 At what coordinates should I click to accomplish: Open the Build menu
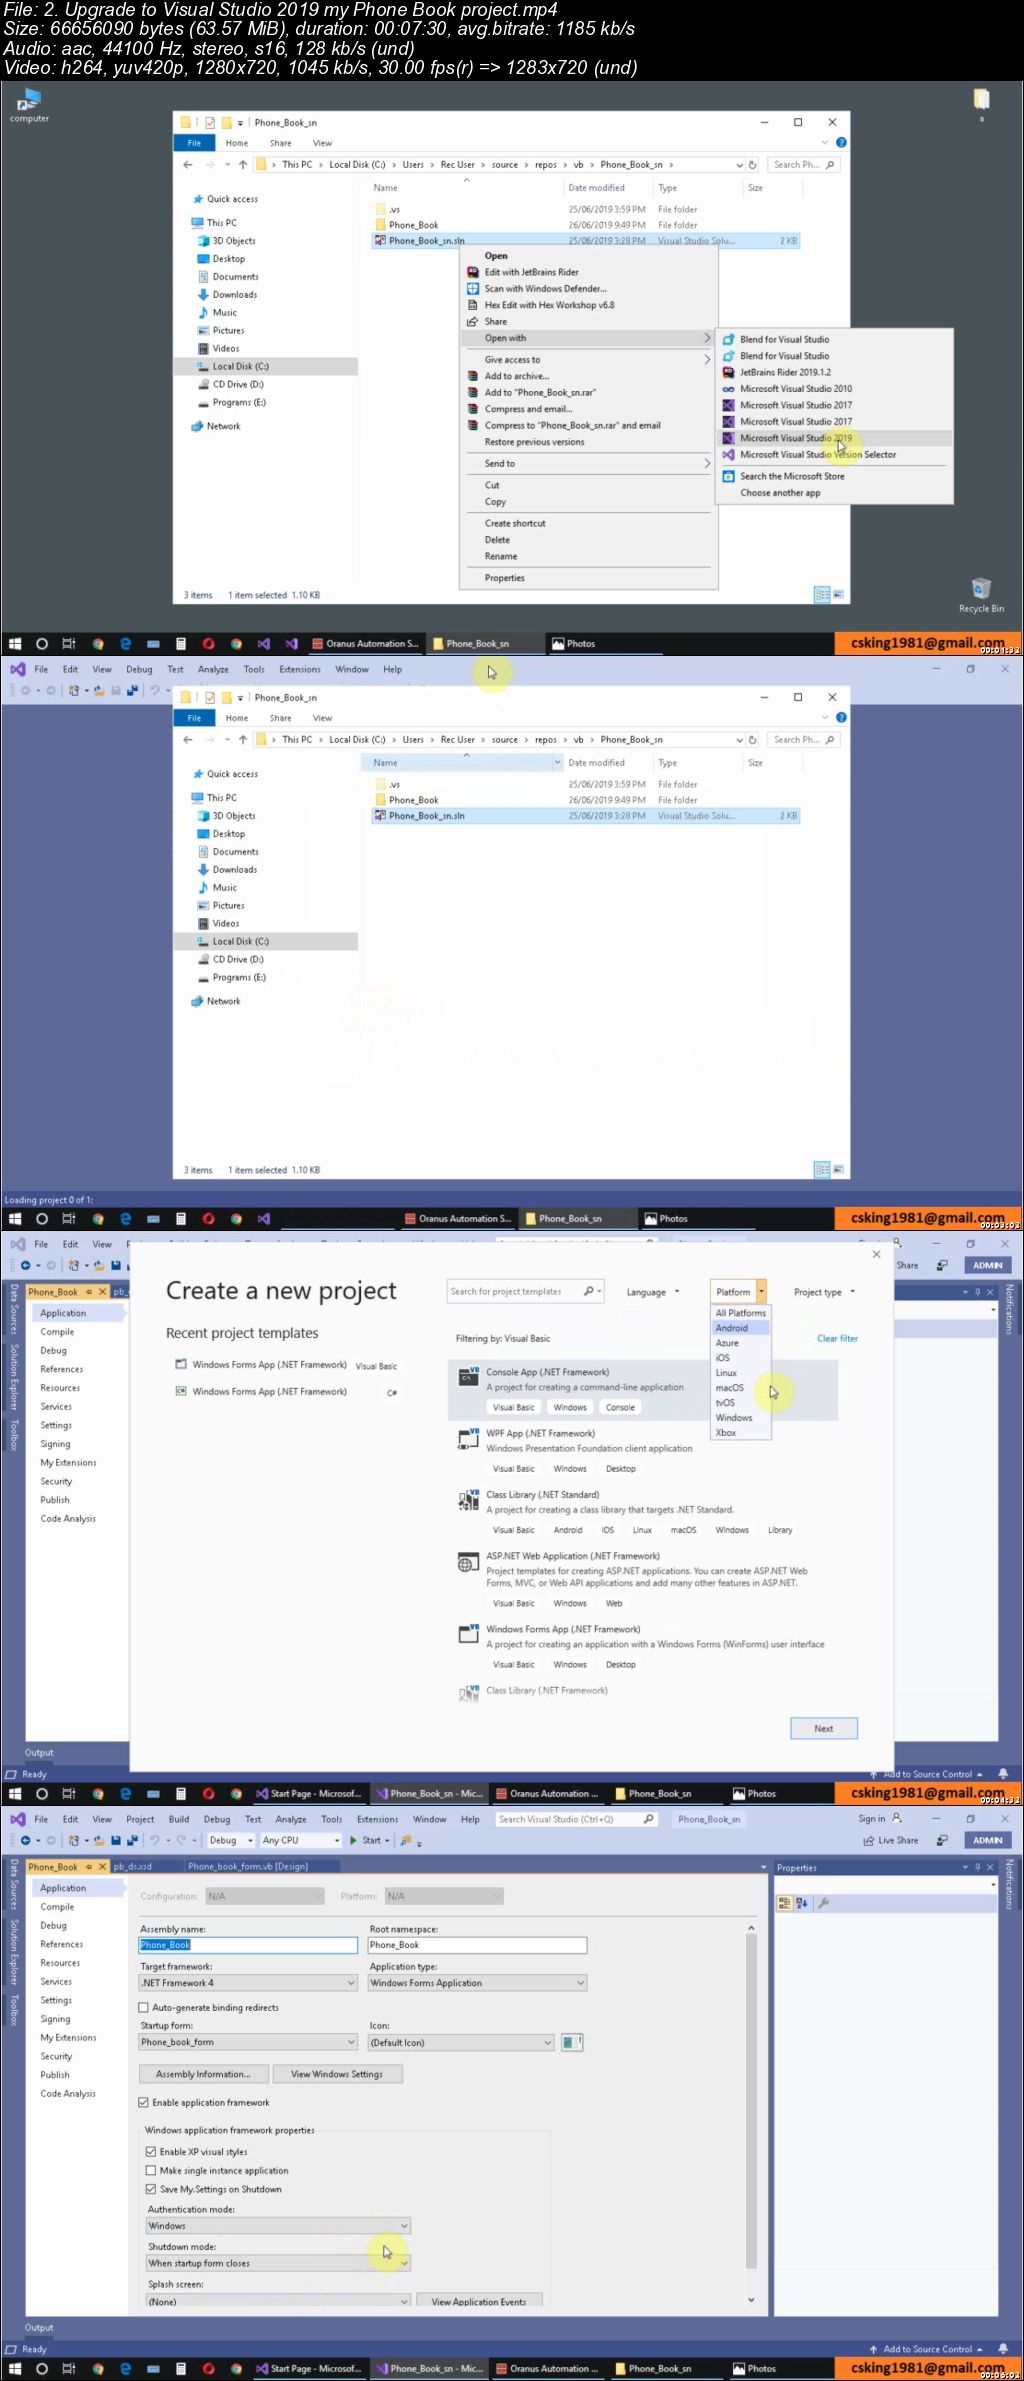coord(179,1819)
